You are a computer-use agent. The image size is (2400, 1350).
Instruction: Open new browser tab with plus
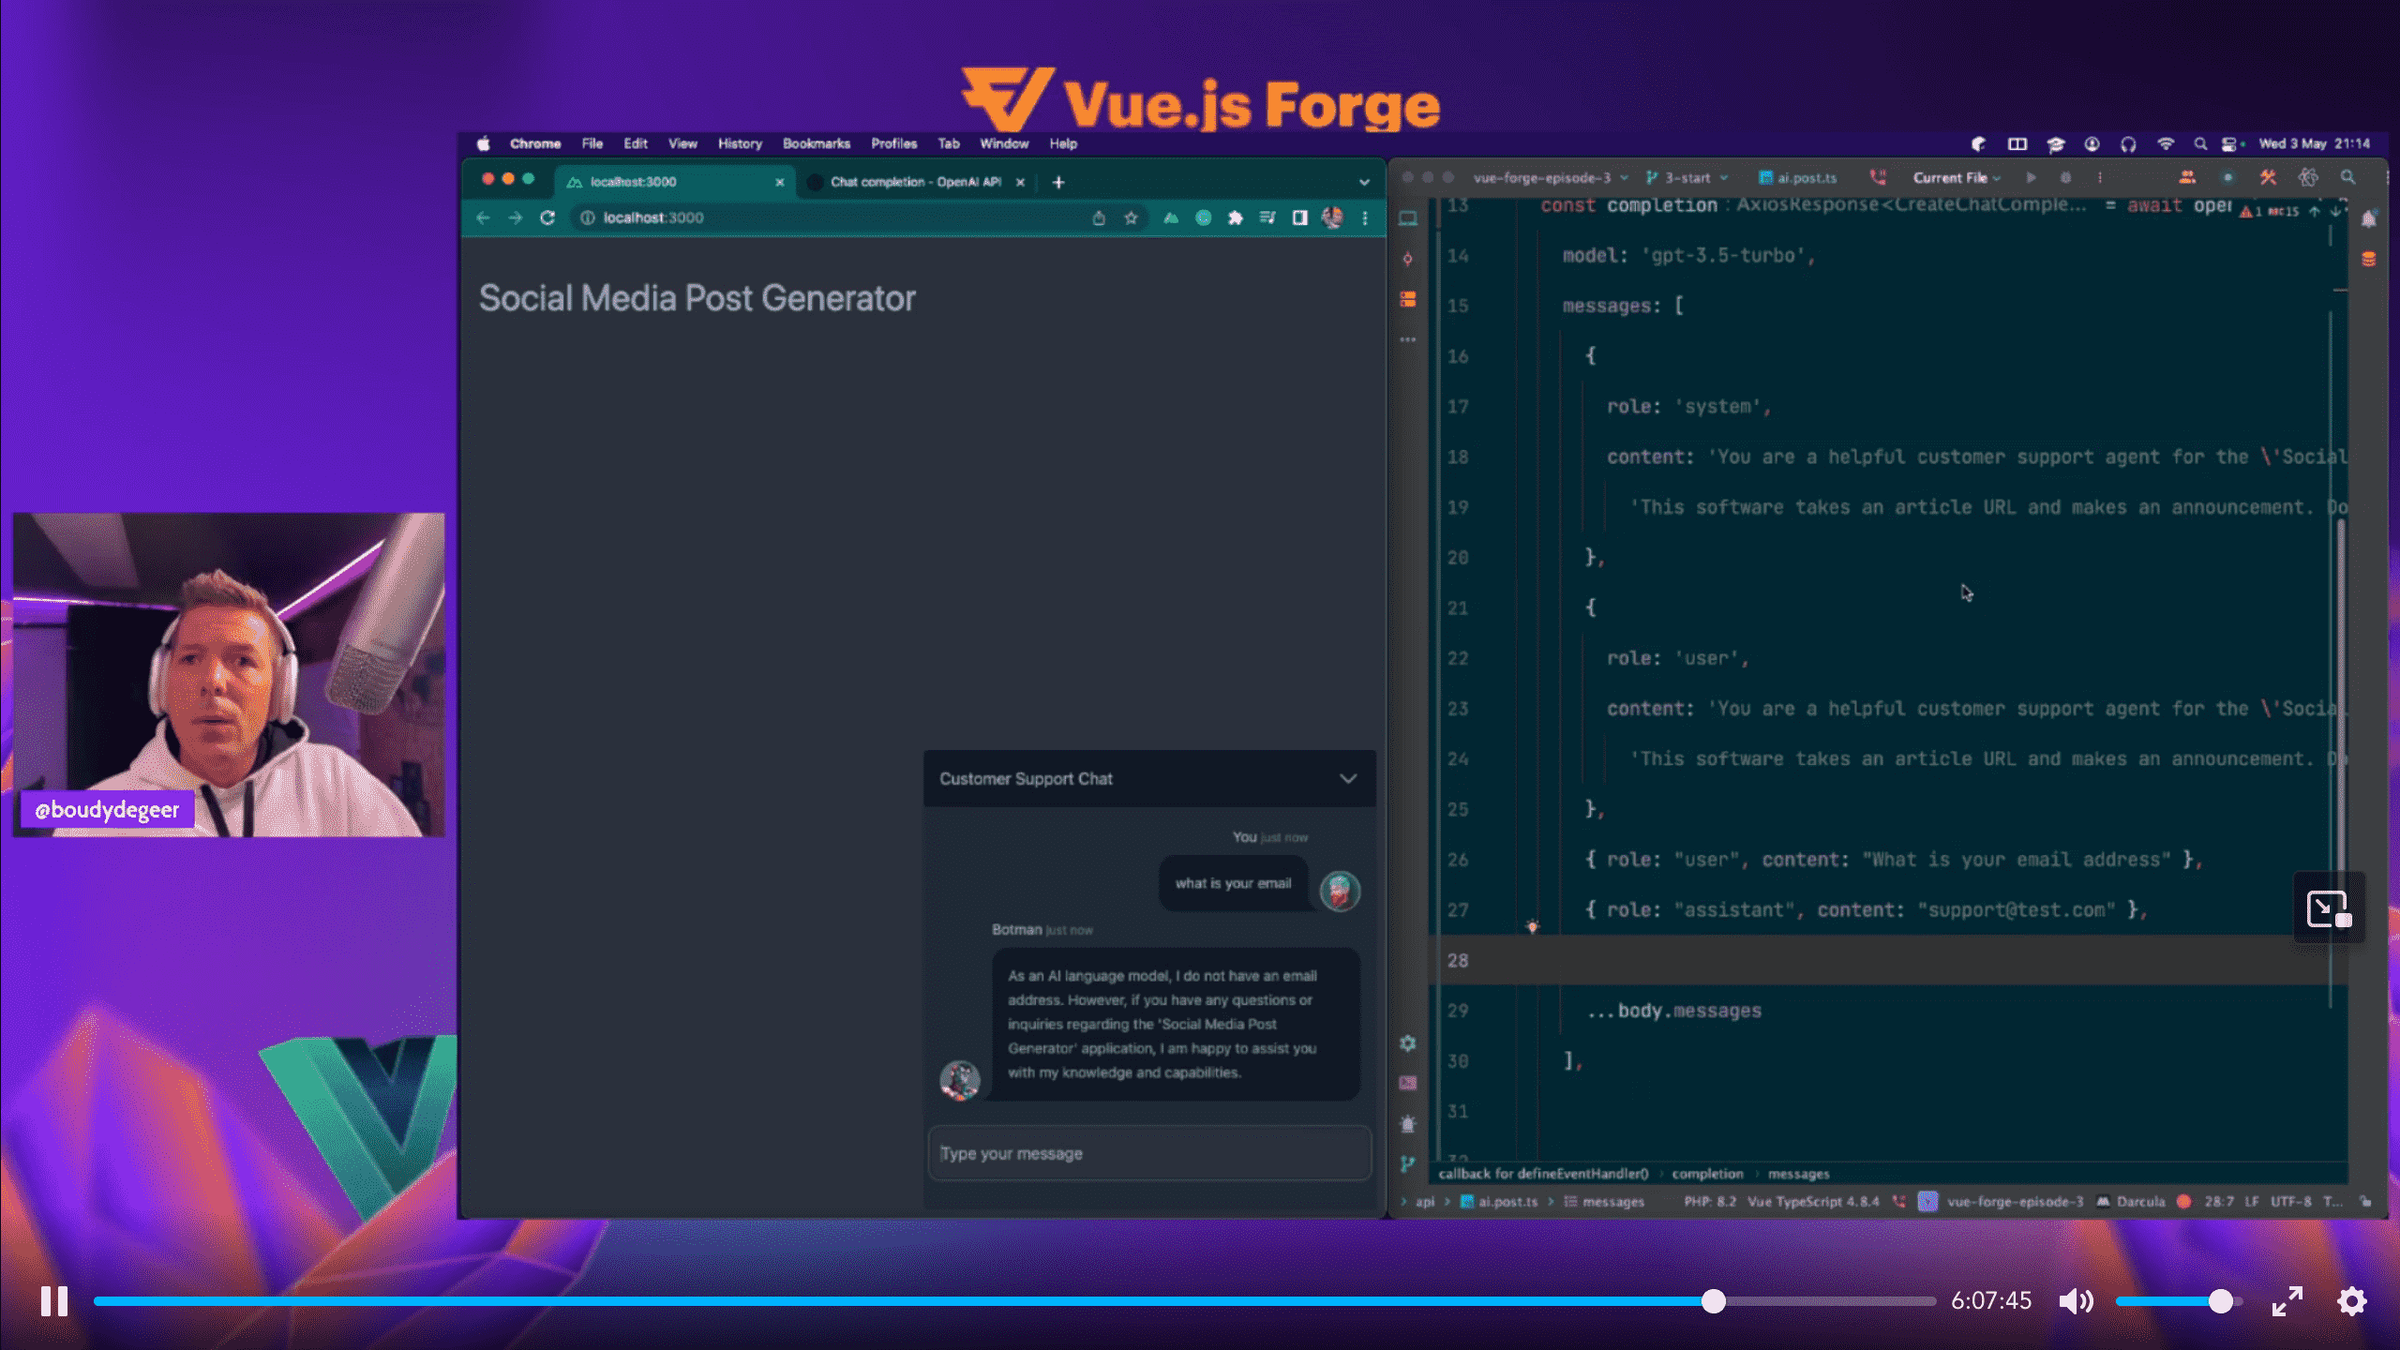pyautogui.click(x=1058, y=182)
